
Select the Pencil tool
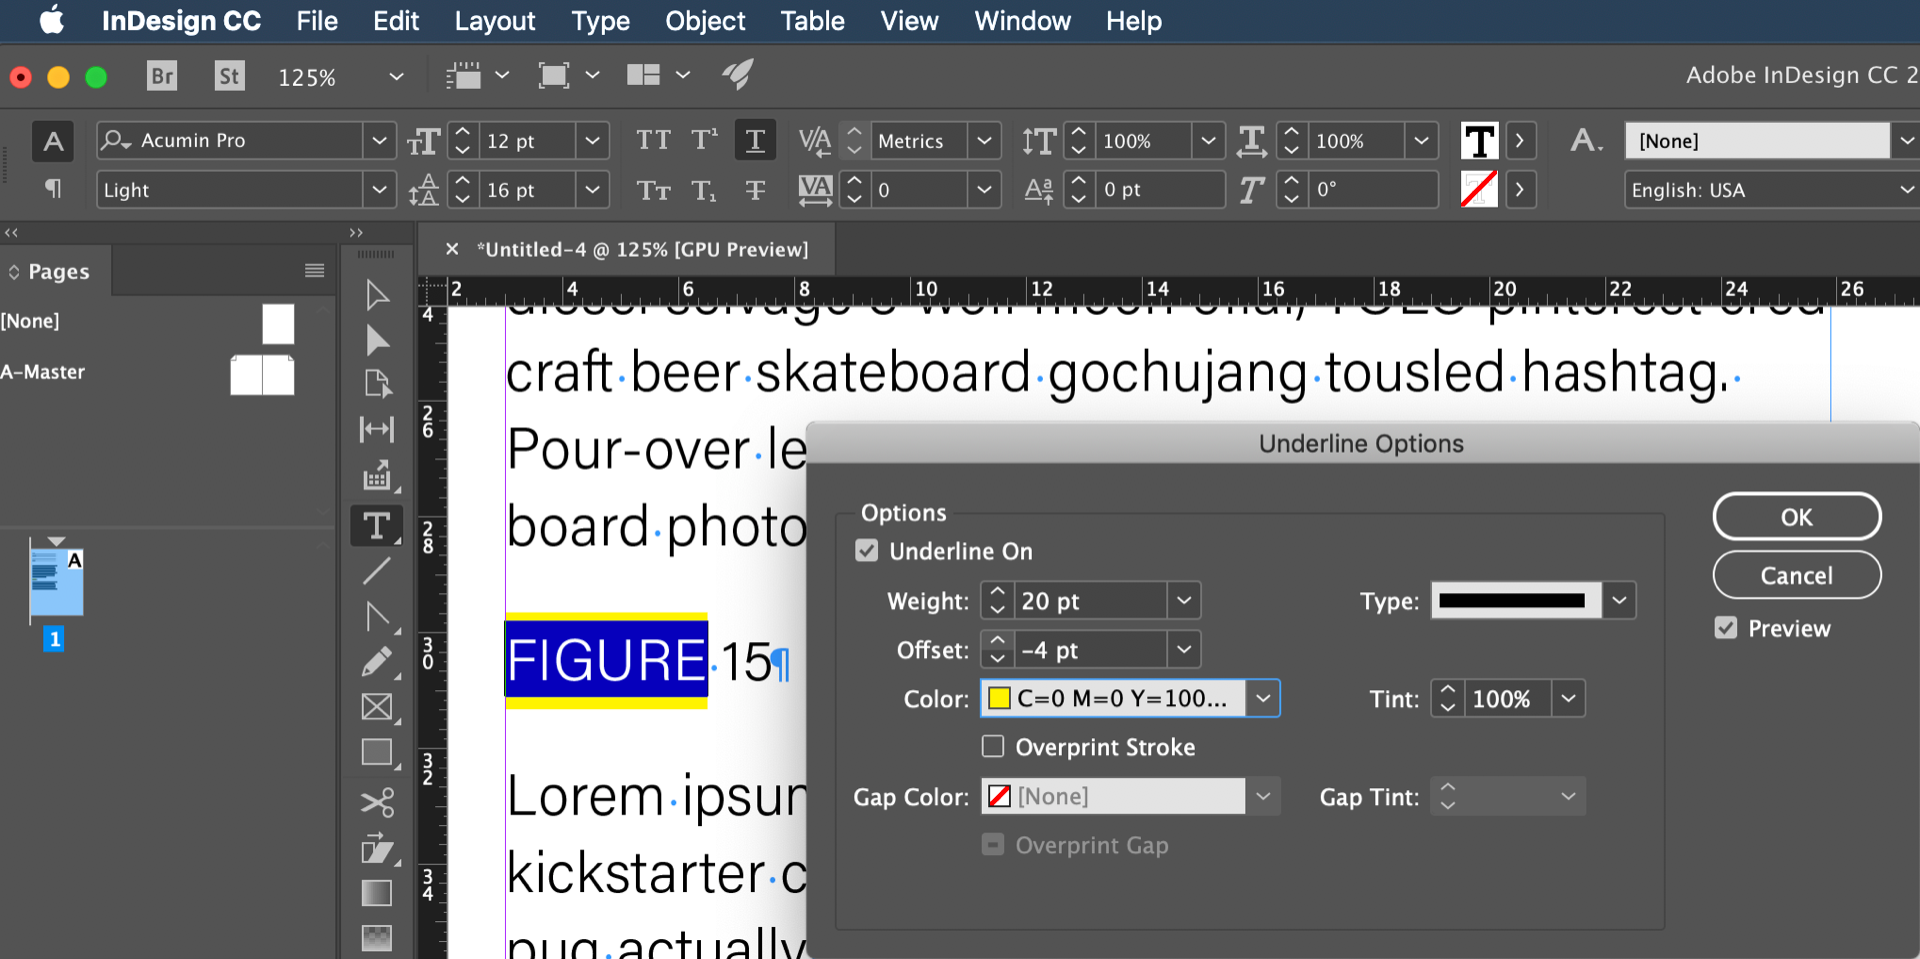[377, 662]
